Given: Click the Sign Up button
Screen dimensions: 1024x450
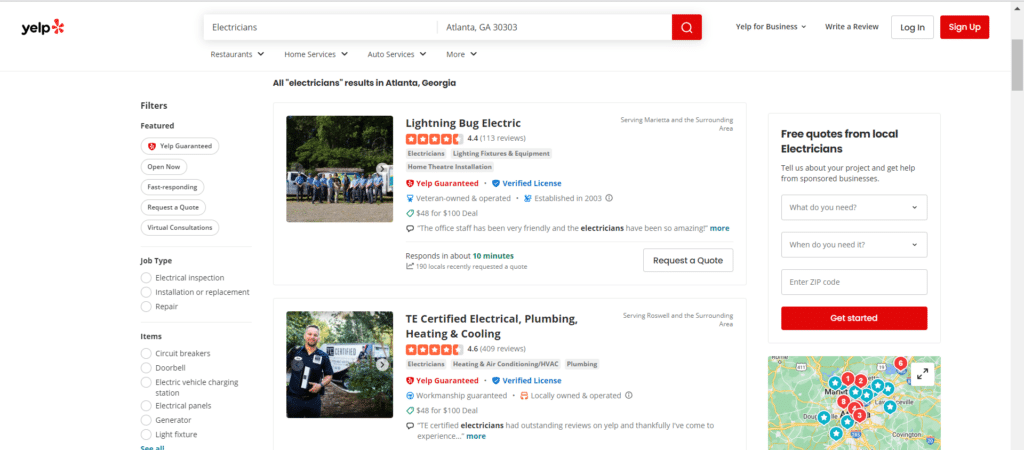Looking at the screenshot, I should pos(965,27).
